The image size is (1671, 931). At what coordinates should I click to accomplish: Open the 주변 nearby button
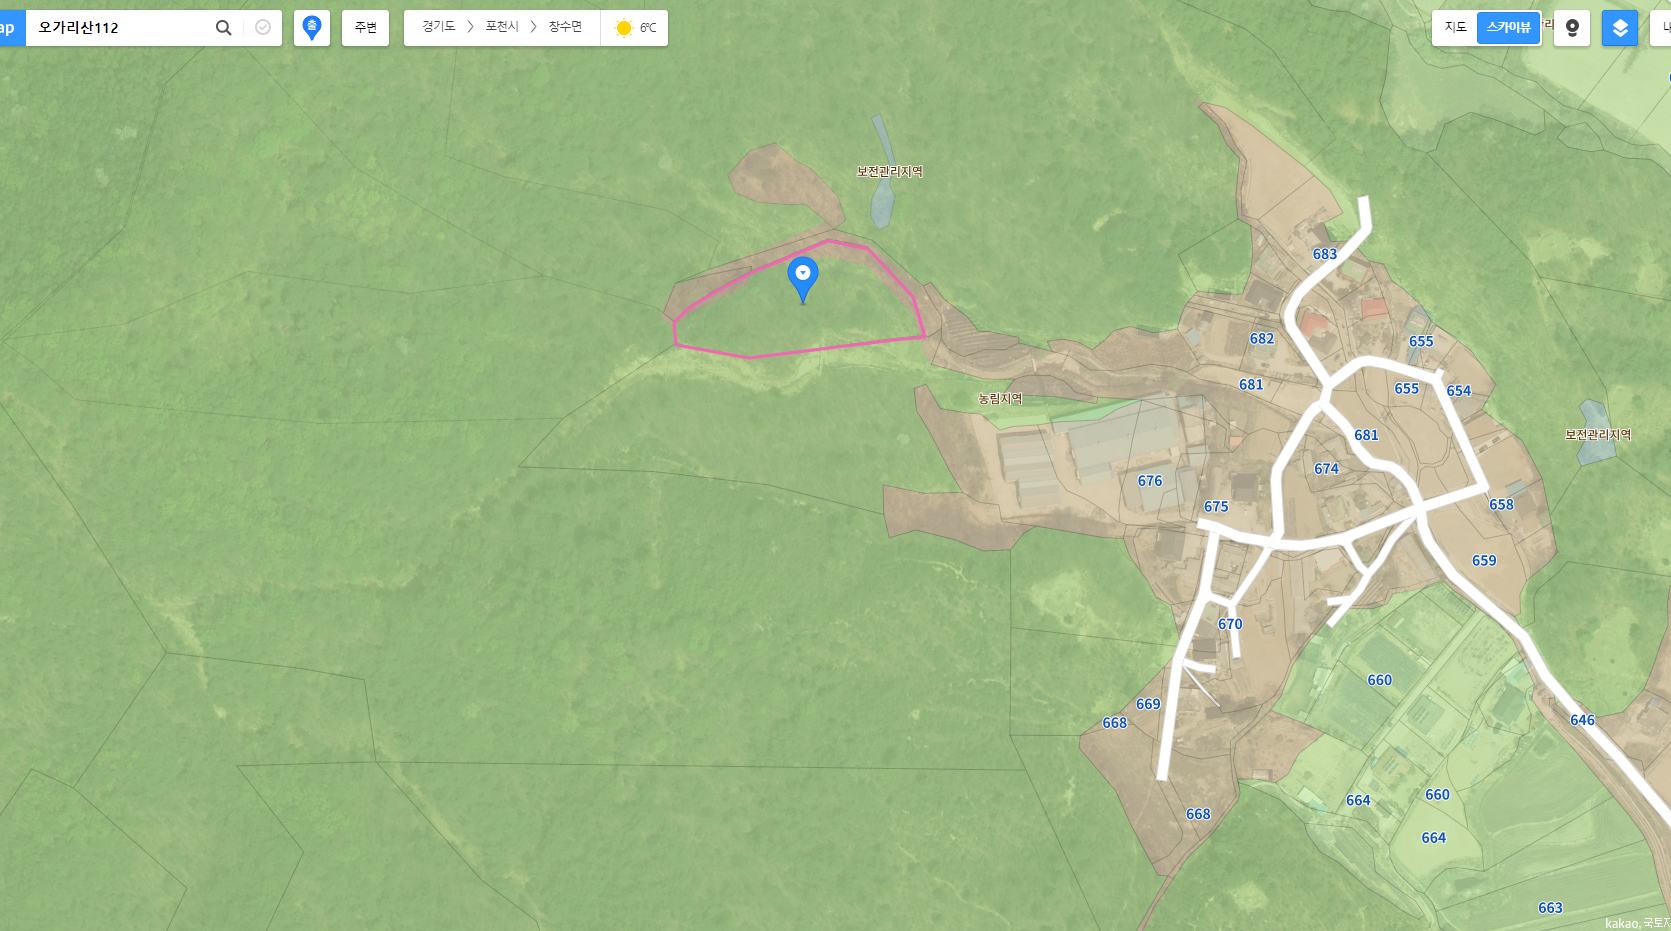tap(366, 28)
